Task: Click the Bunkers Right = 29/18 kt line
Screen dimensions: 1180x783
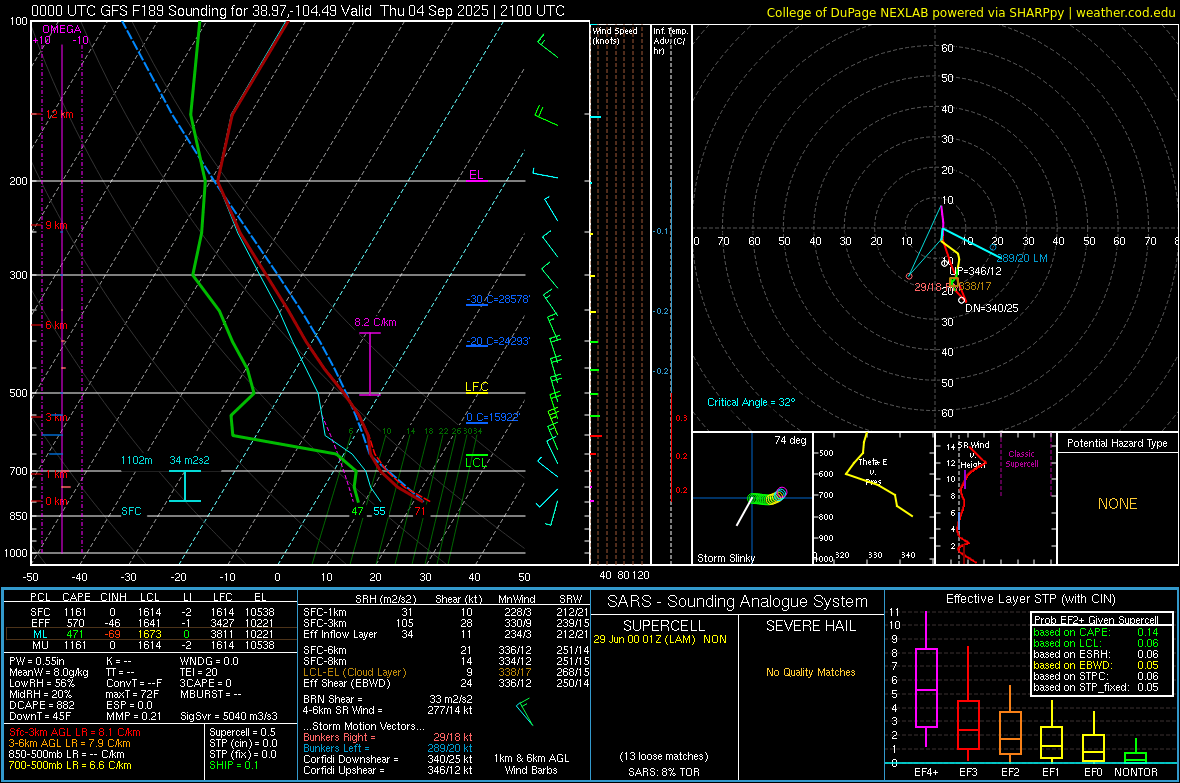Action: 388,737
